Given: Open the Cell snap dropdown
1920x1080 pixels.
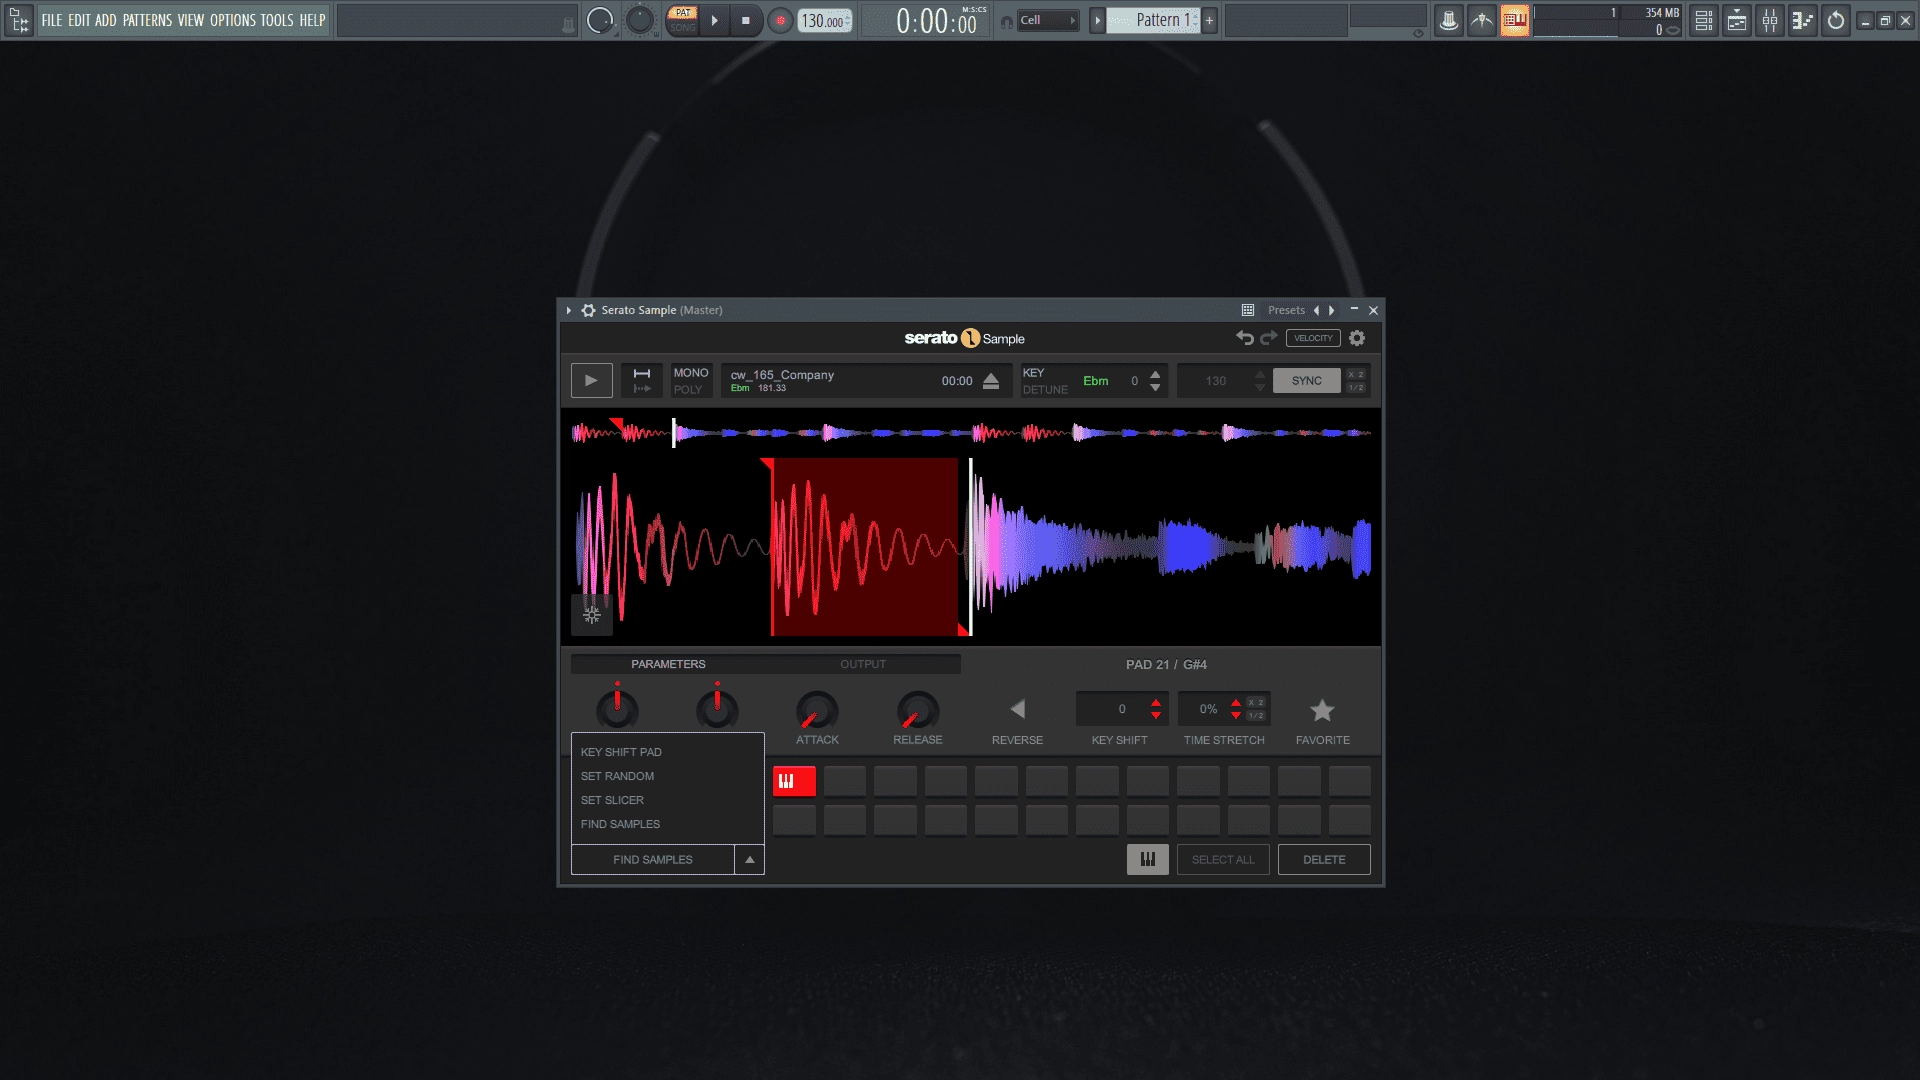Looking at the screenshot, I should pos(1048,20).
